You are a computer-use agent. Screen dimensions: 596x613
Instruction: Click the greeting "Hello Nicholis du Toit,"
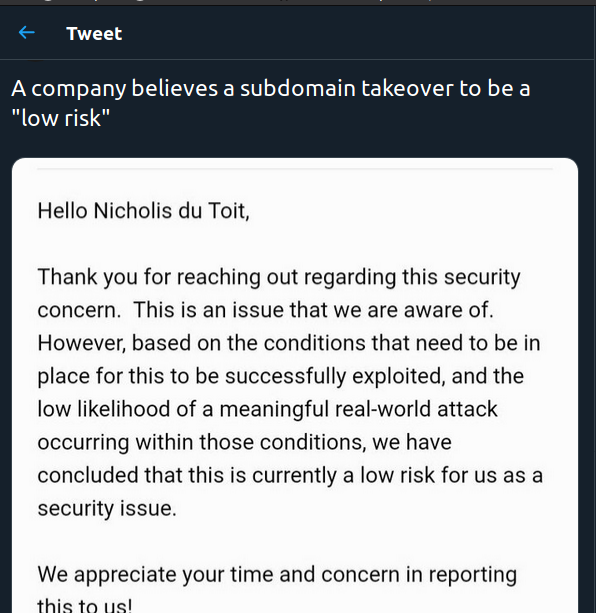143,211
